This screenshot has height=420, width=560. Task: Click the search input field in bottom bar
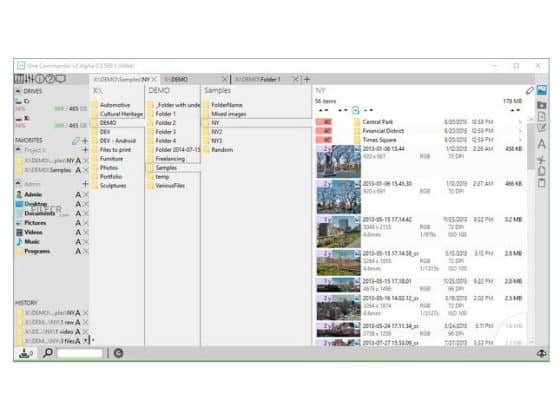[80, 353]
